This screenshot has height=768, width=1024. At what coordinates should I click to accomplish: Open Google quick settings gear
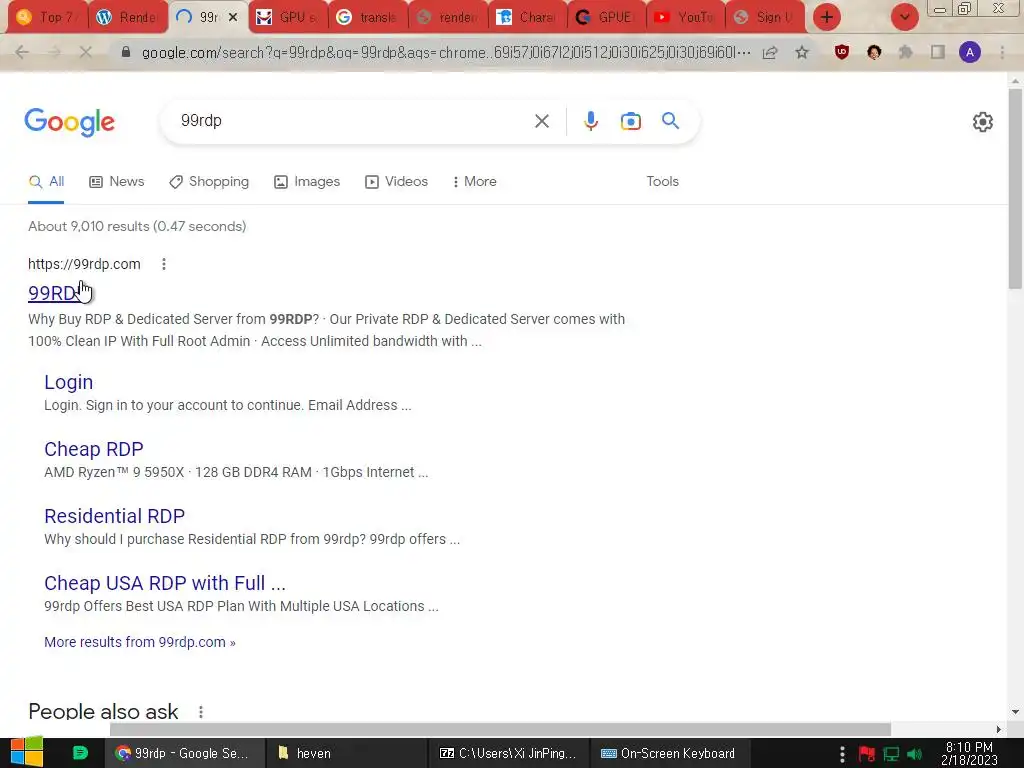coord(982,122)
